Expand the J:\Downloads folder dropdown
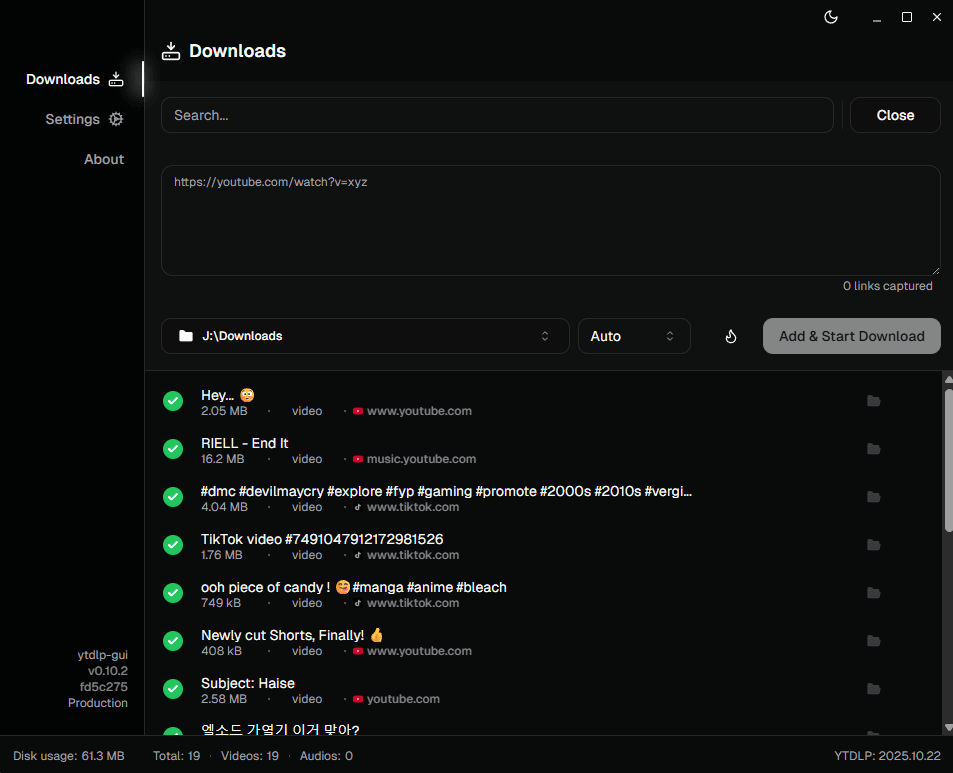953x773 pixels. tap(365, 336)
